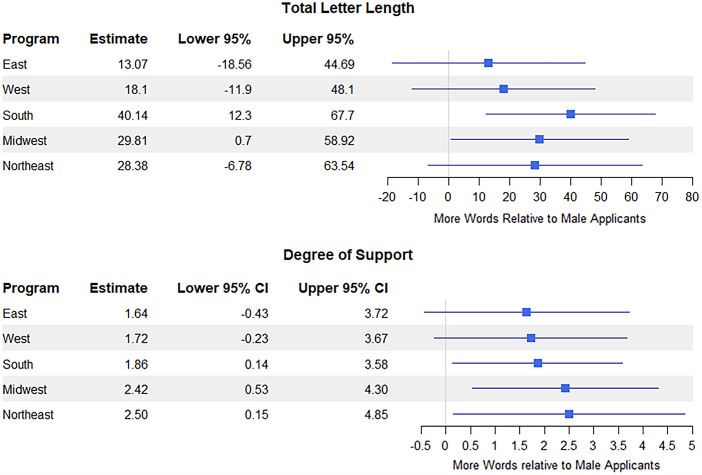The height and width of the screenshot is (475, 702).
Task: Click the Northeast square marker in Degree of Support plot
Action: (569, 413)
